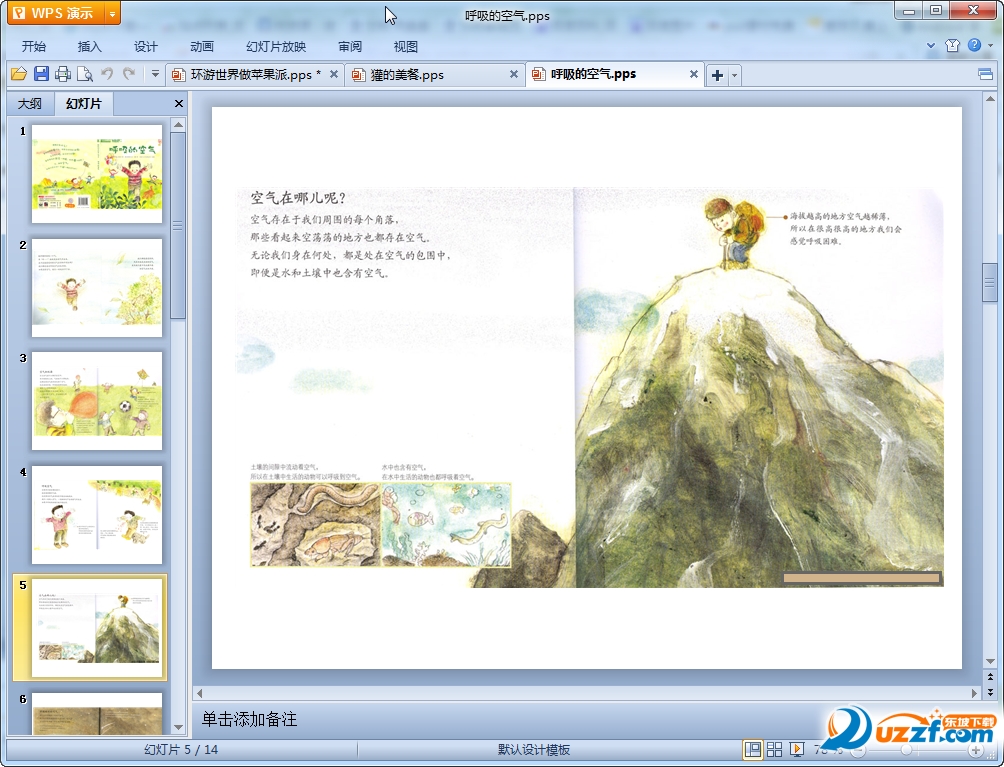Viewport: 1004px width, 767px height.
Task: Create a new document with the plus button
Action: point(717,75)
